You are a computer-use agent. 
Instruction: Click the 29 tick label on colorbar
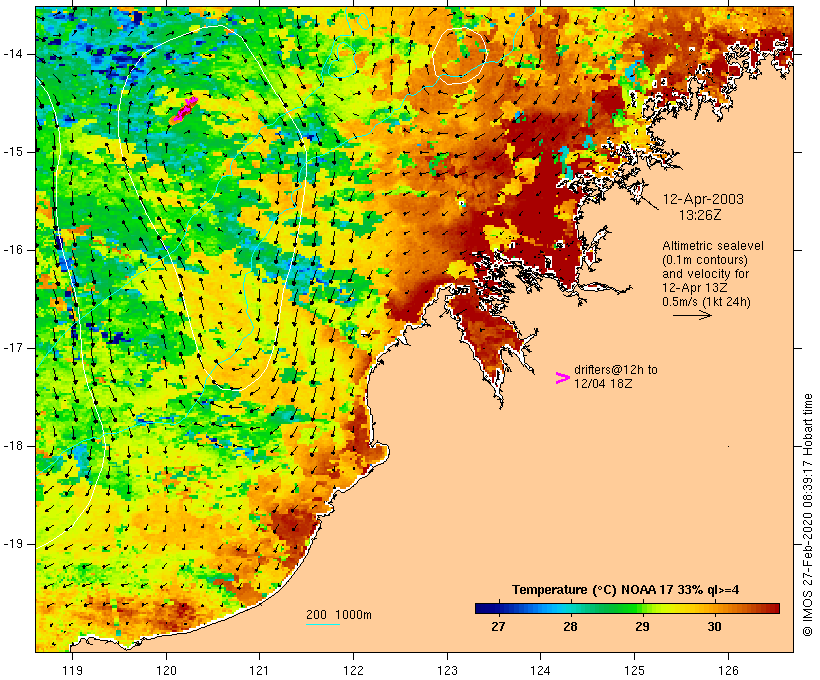tap(642, 626)
